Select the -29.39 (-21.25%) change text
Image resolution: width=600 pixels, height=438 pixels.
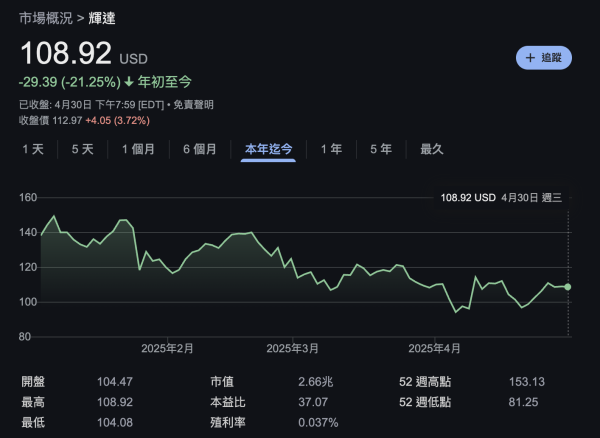70,82
